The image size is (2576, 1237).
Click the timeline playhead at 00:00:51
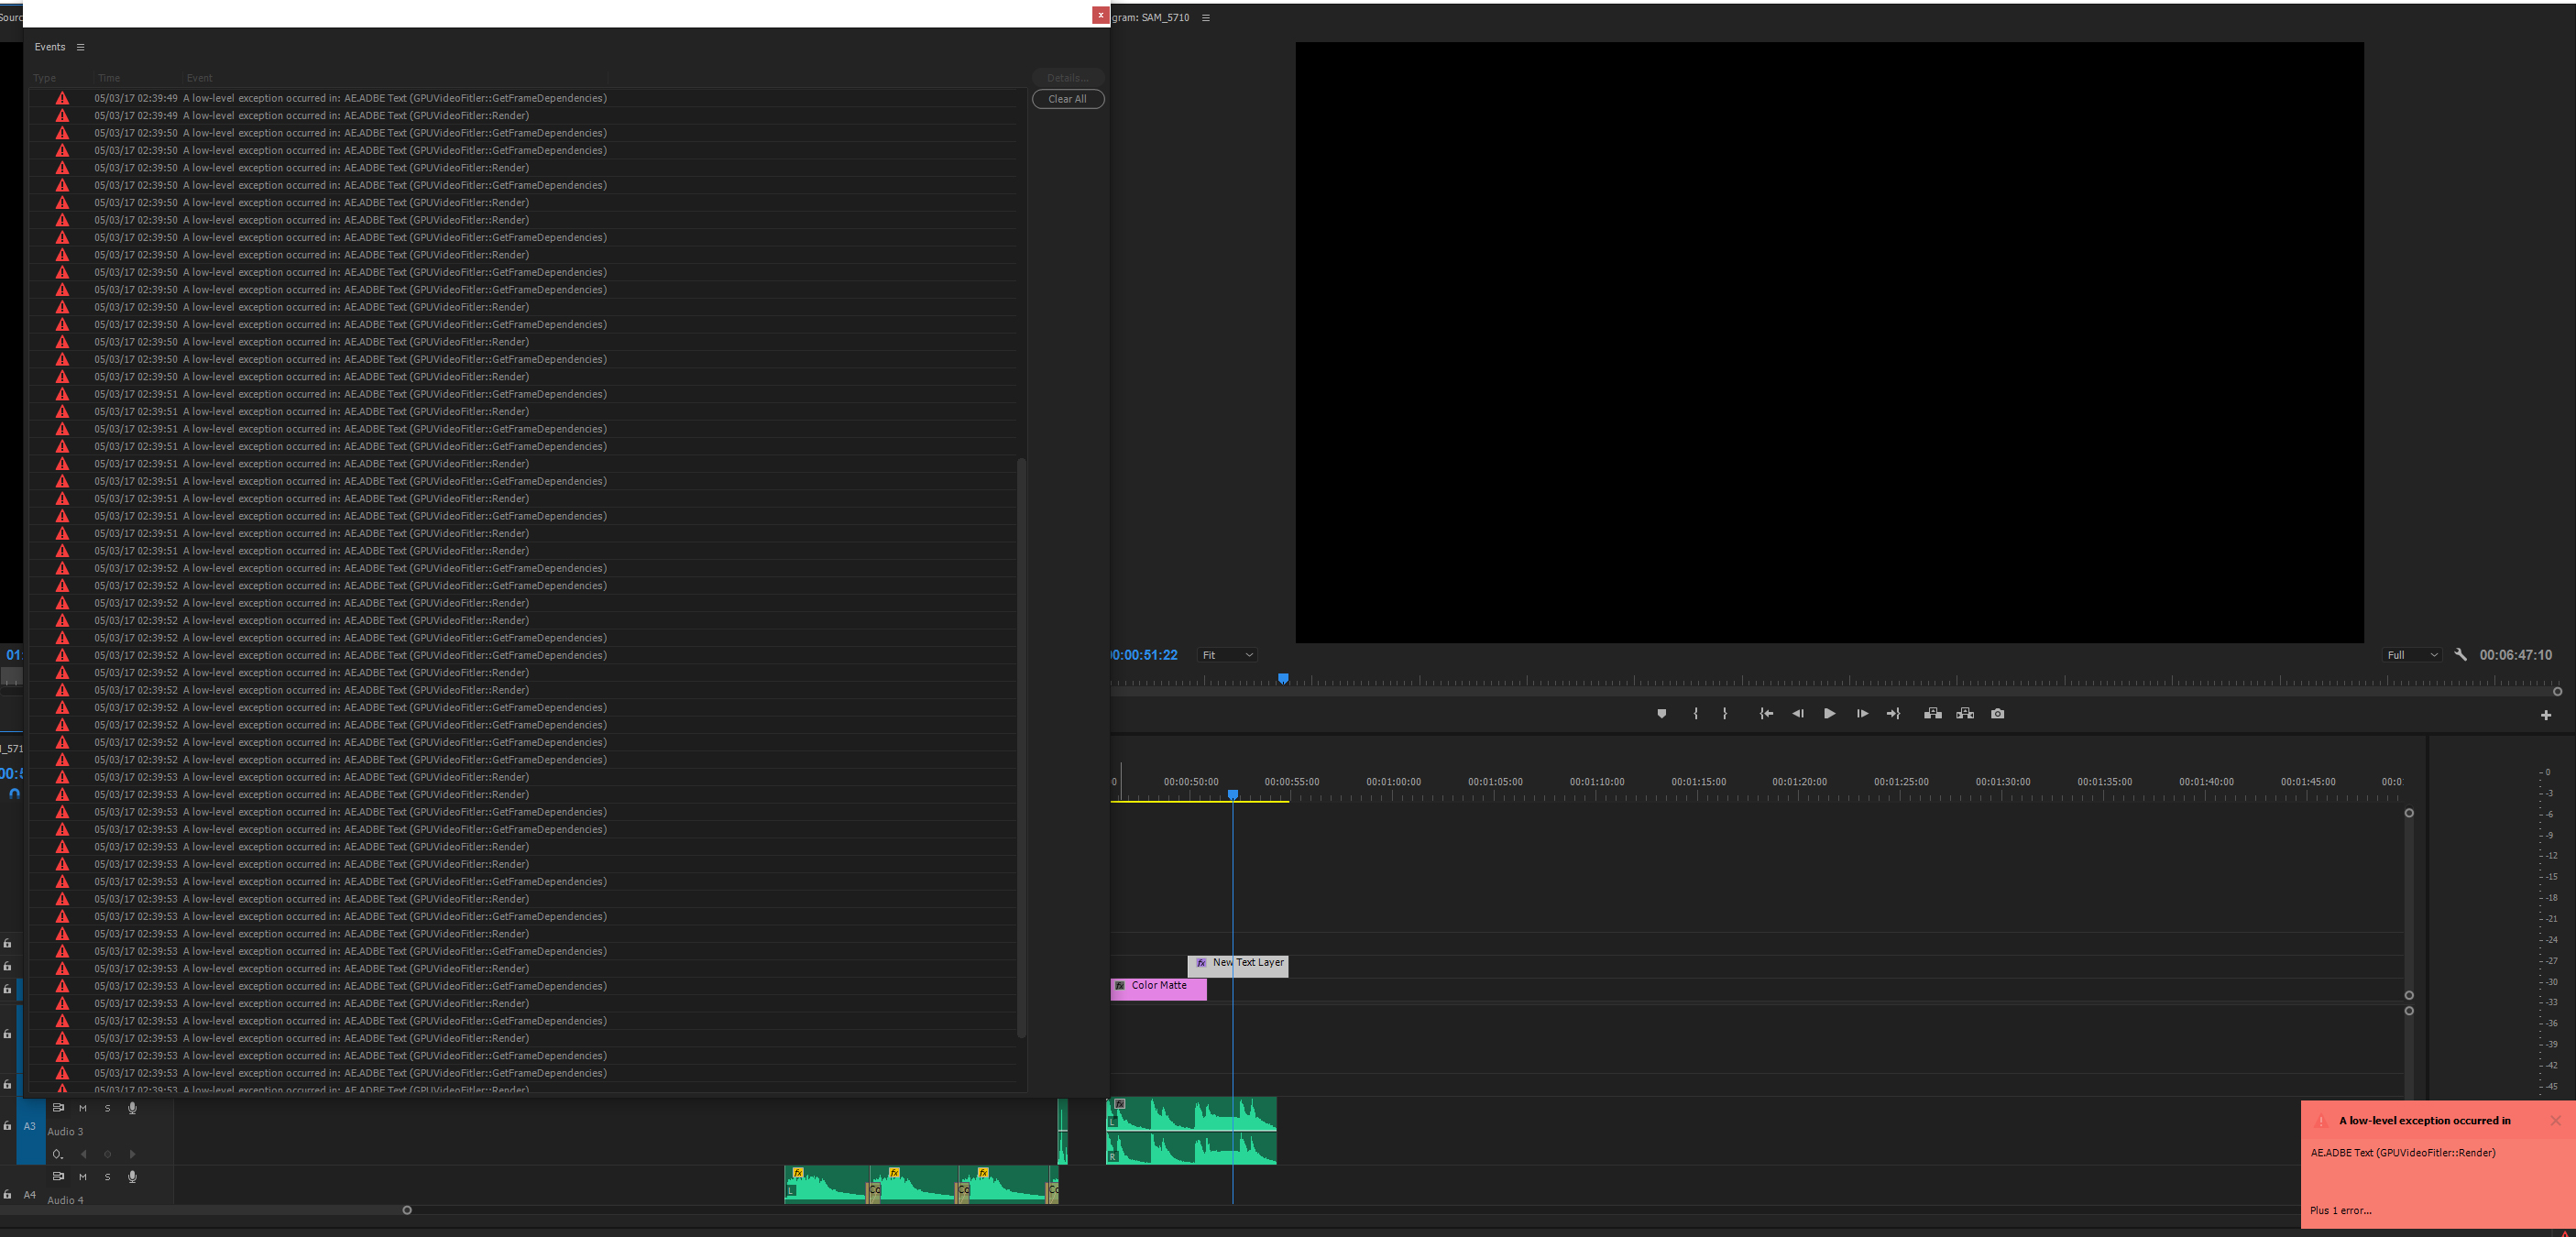1233,794
